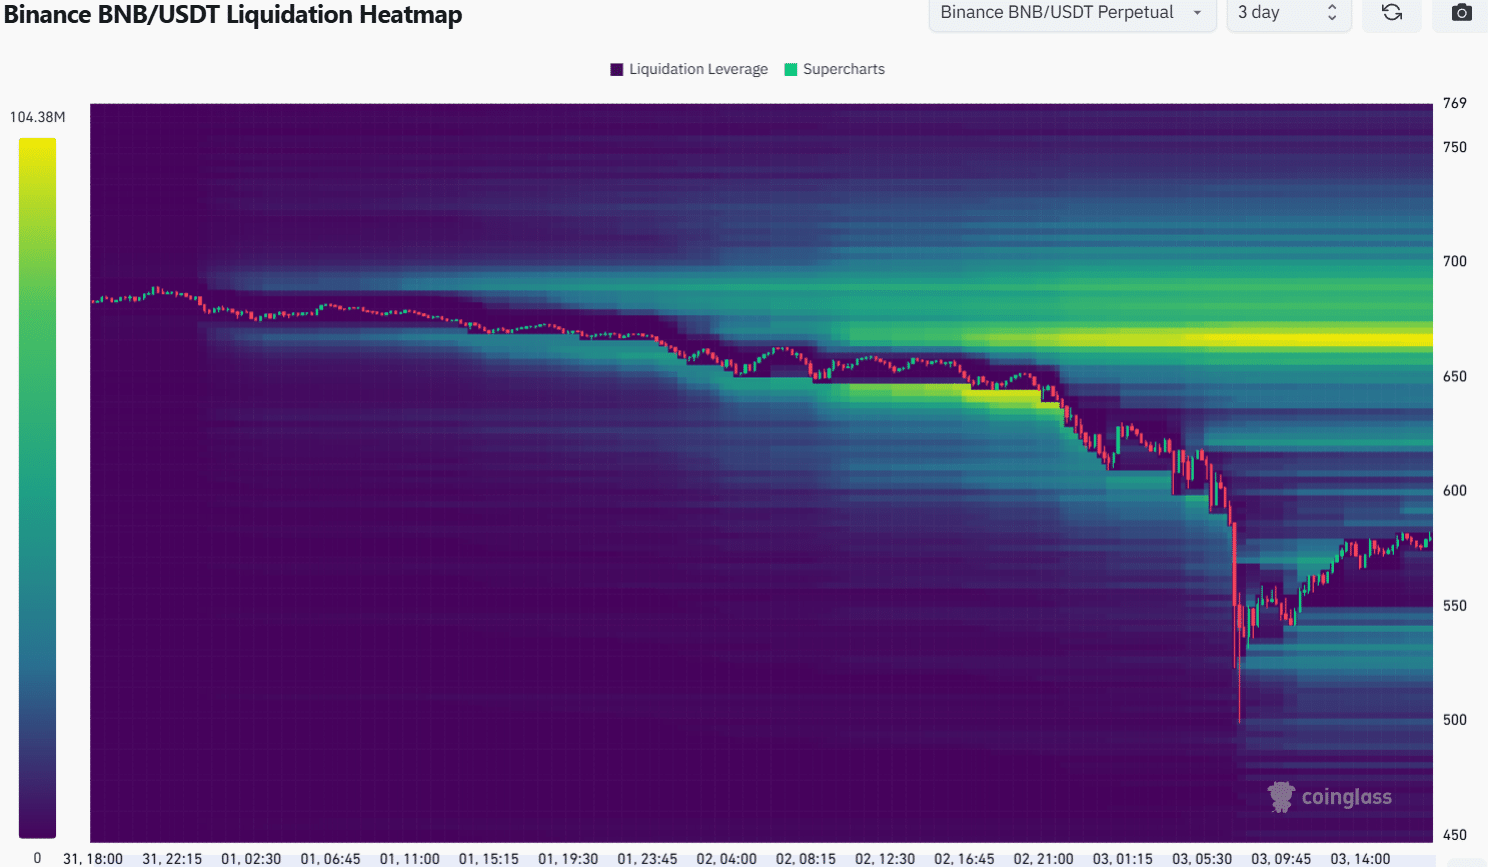The image size is (1488, 867).
Task: Click the 500 price axis label
Action: pyautogui.click(x=1455, y=719)
